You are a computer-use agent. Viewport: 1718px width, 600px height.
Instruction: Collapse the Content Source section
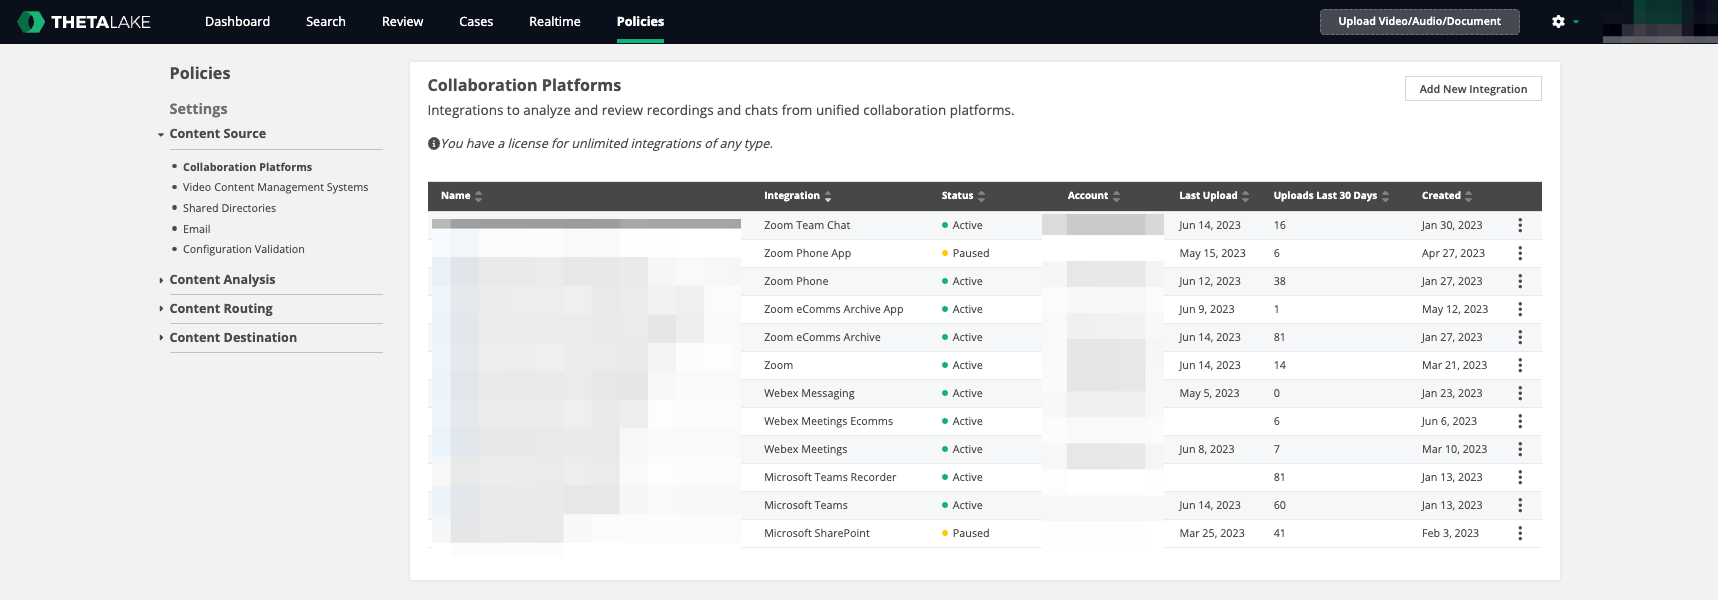pos(217,133)
